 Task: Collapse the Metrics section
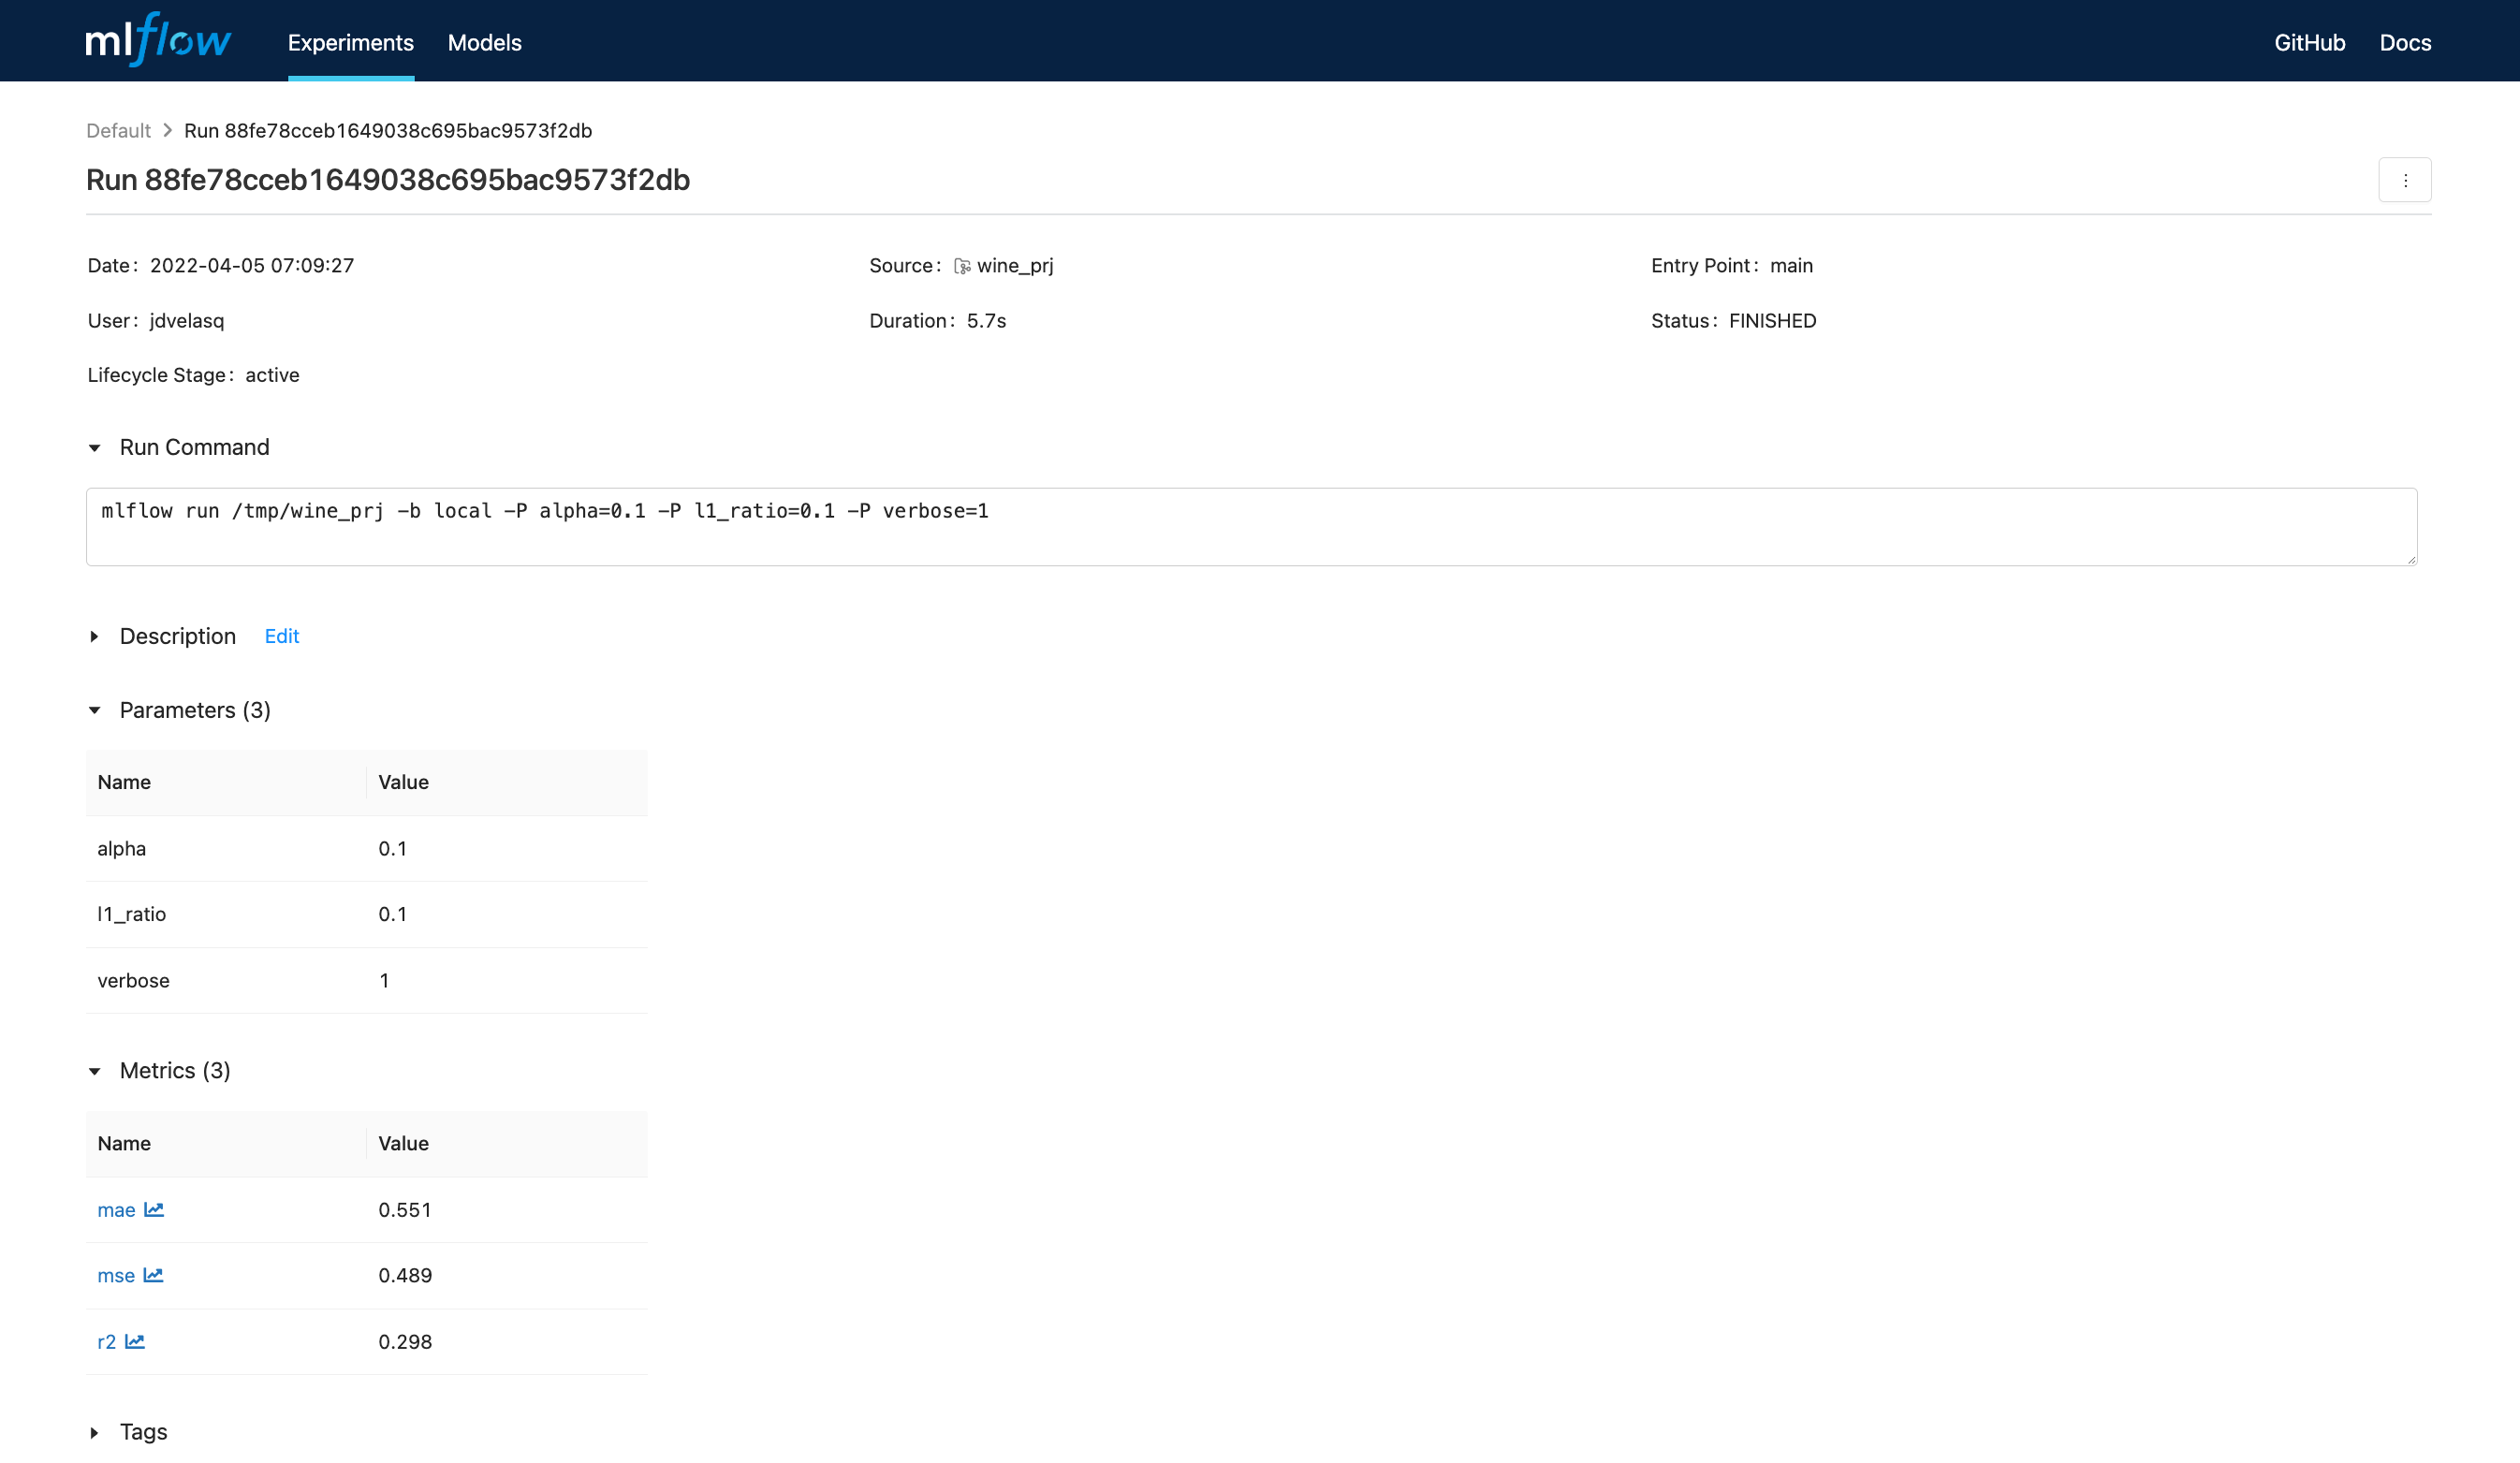coord(95,1071)
